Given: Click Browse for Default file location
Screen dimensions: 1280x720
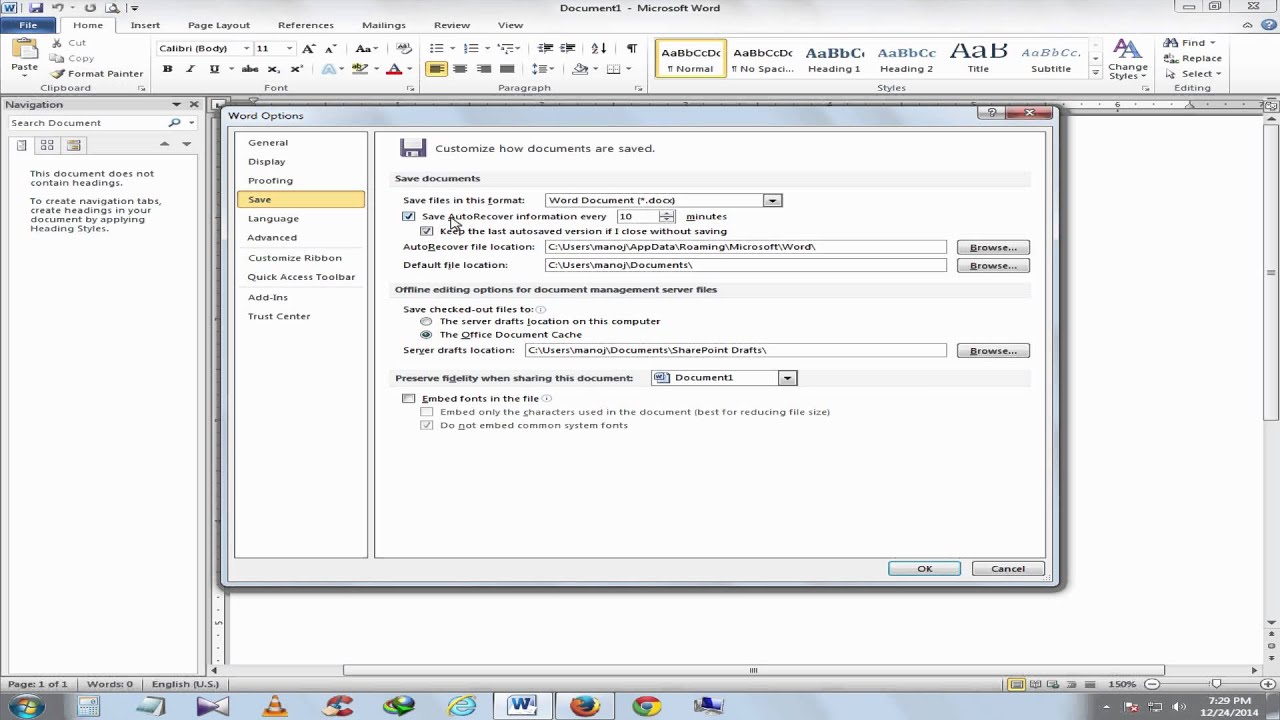Looking at the screenshot, I should pyautogui.click(x=993, y=266).
